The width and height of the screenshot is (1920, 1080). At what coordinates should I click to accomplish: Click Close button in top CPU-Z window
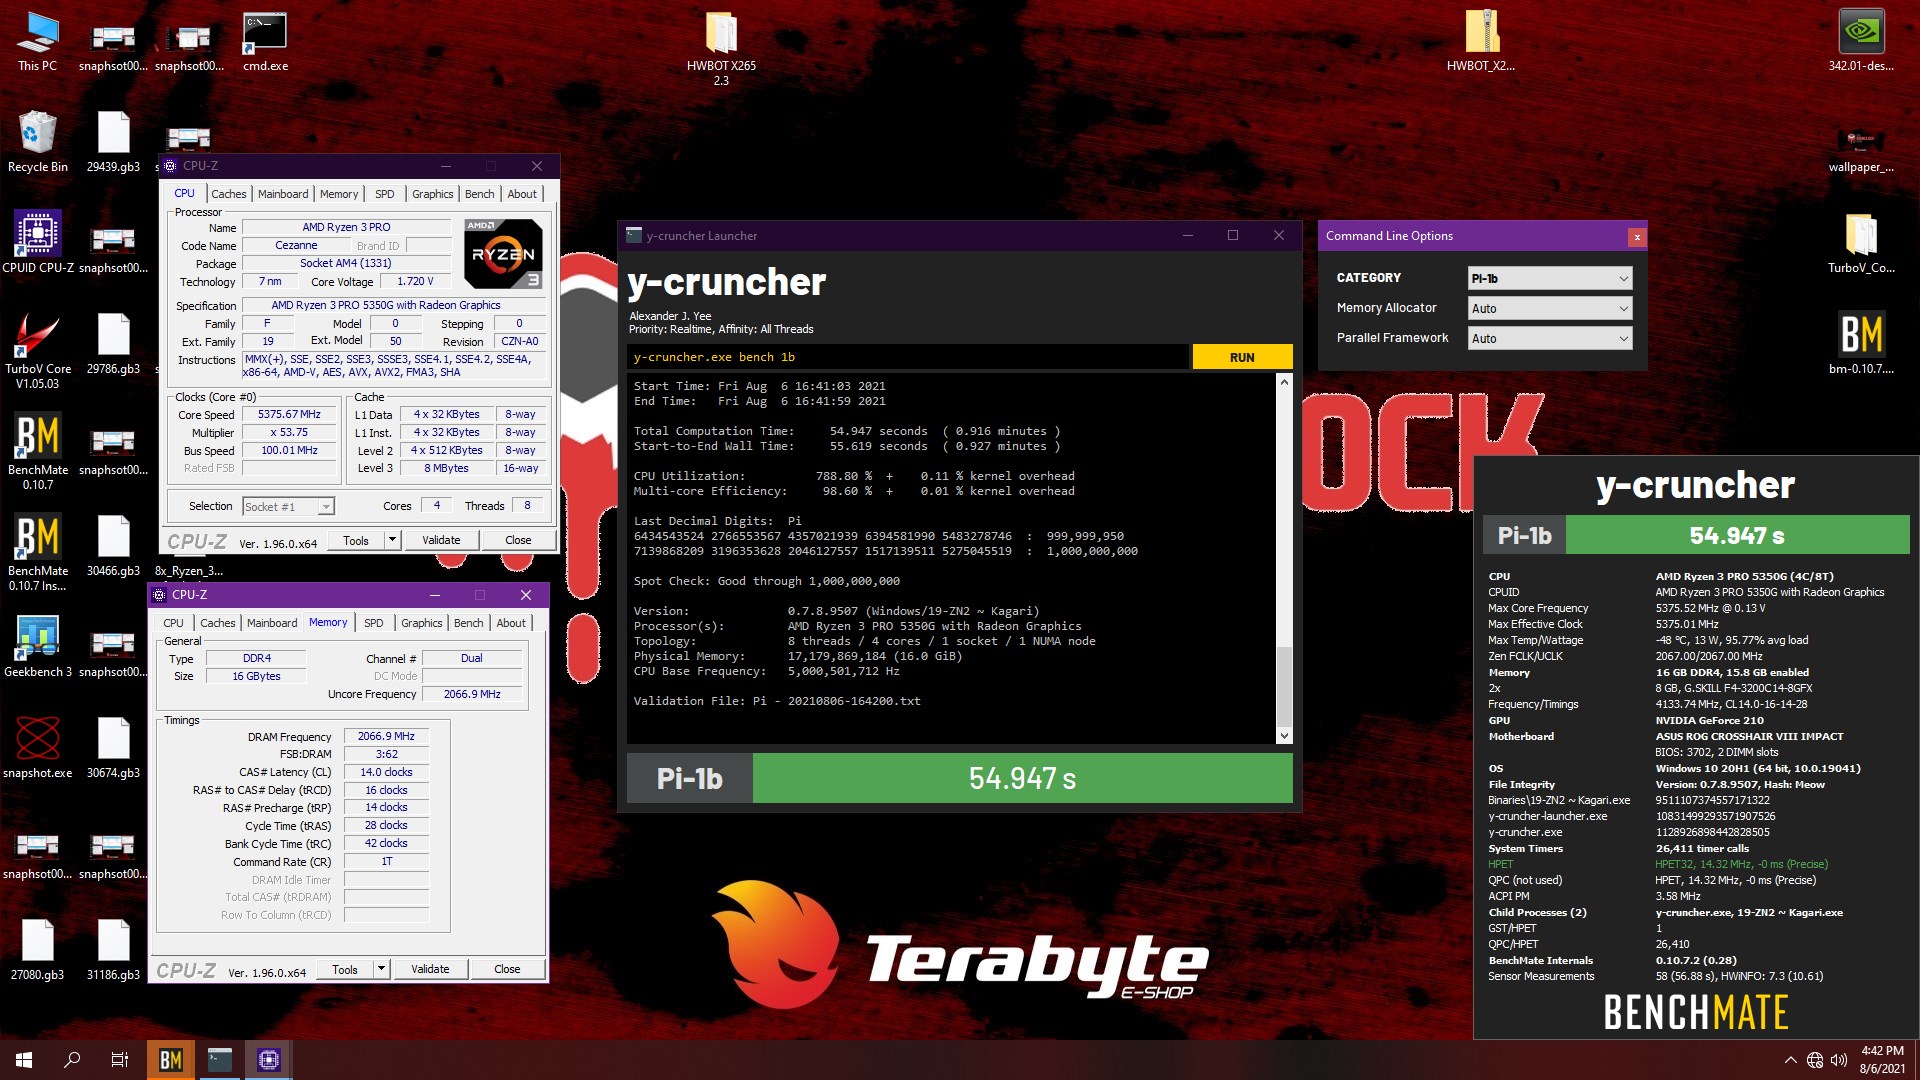coord(518,540)
